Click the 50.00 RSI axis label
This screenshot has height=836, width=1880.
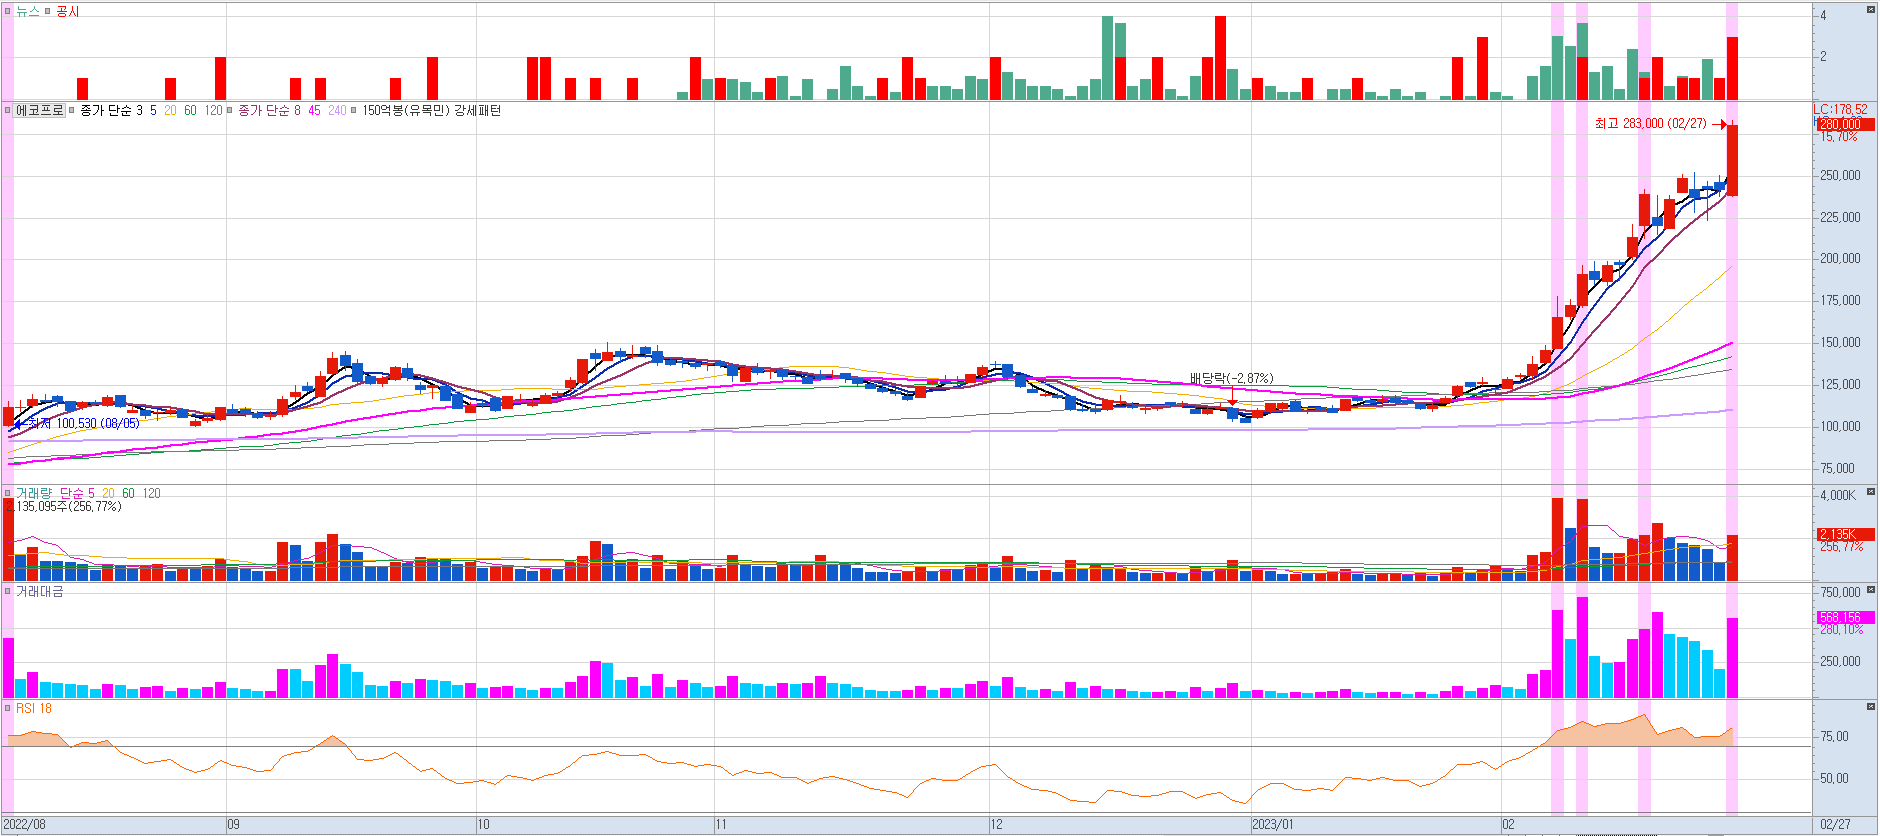[x=1834, y=778]
